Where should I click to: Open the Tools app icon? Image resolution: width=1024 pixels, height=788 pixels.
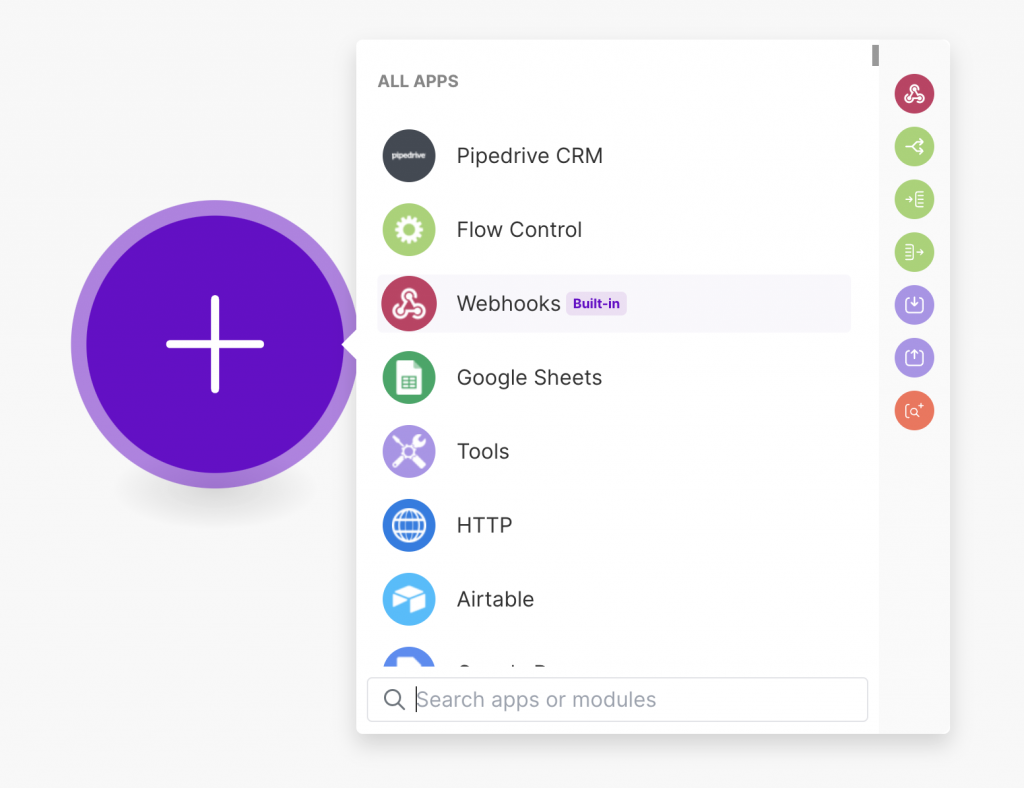[409, 452]
